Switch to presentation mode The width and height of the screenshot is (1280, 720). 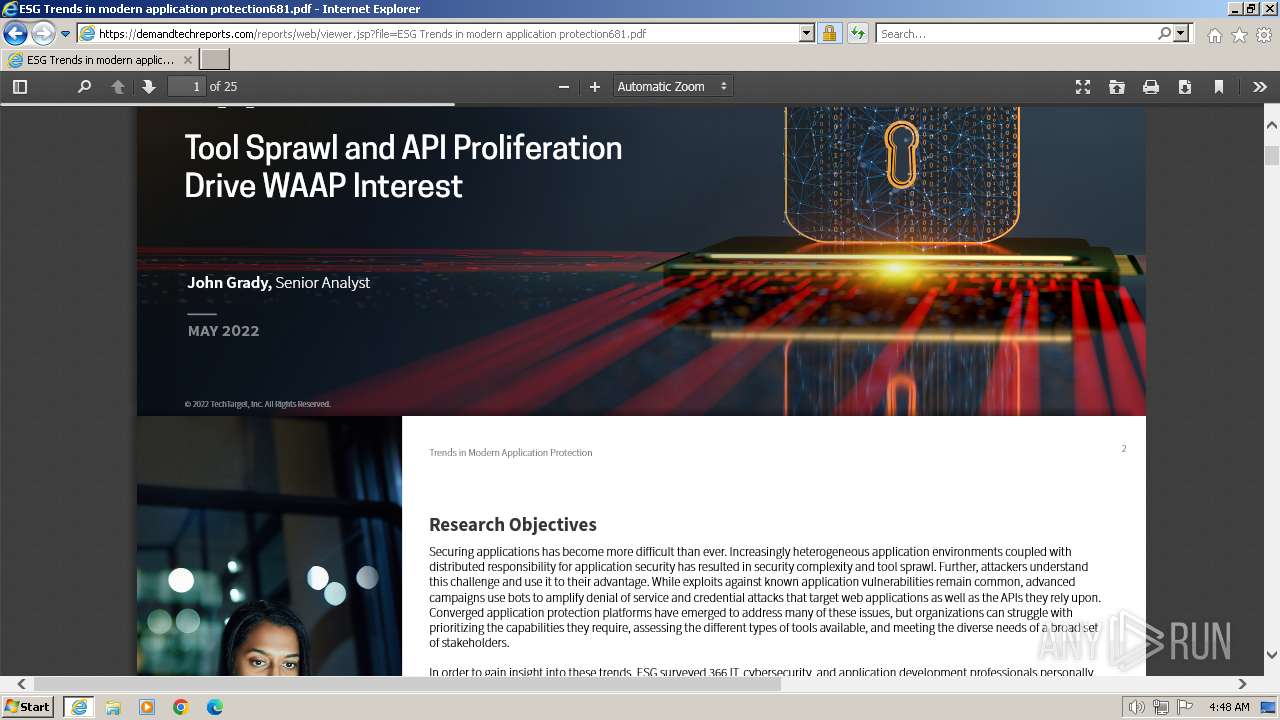tap(1083, 87)
